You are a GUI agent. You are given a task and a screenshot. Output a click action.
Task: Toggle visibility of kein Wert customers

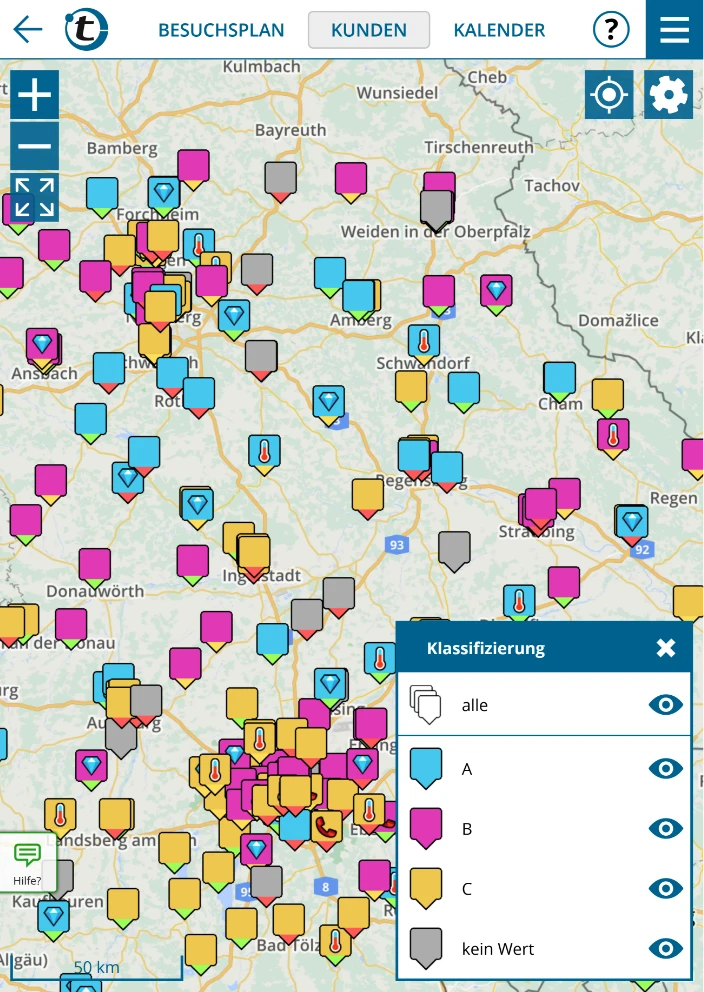tap(665, 948)
